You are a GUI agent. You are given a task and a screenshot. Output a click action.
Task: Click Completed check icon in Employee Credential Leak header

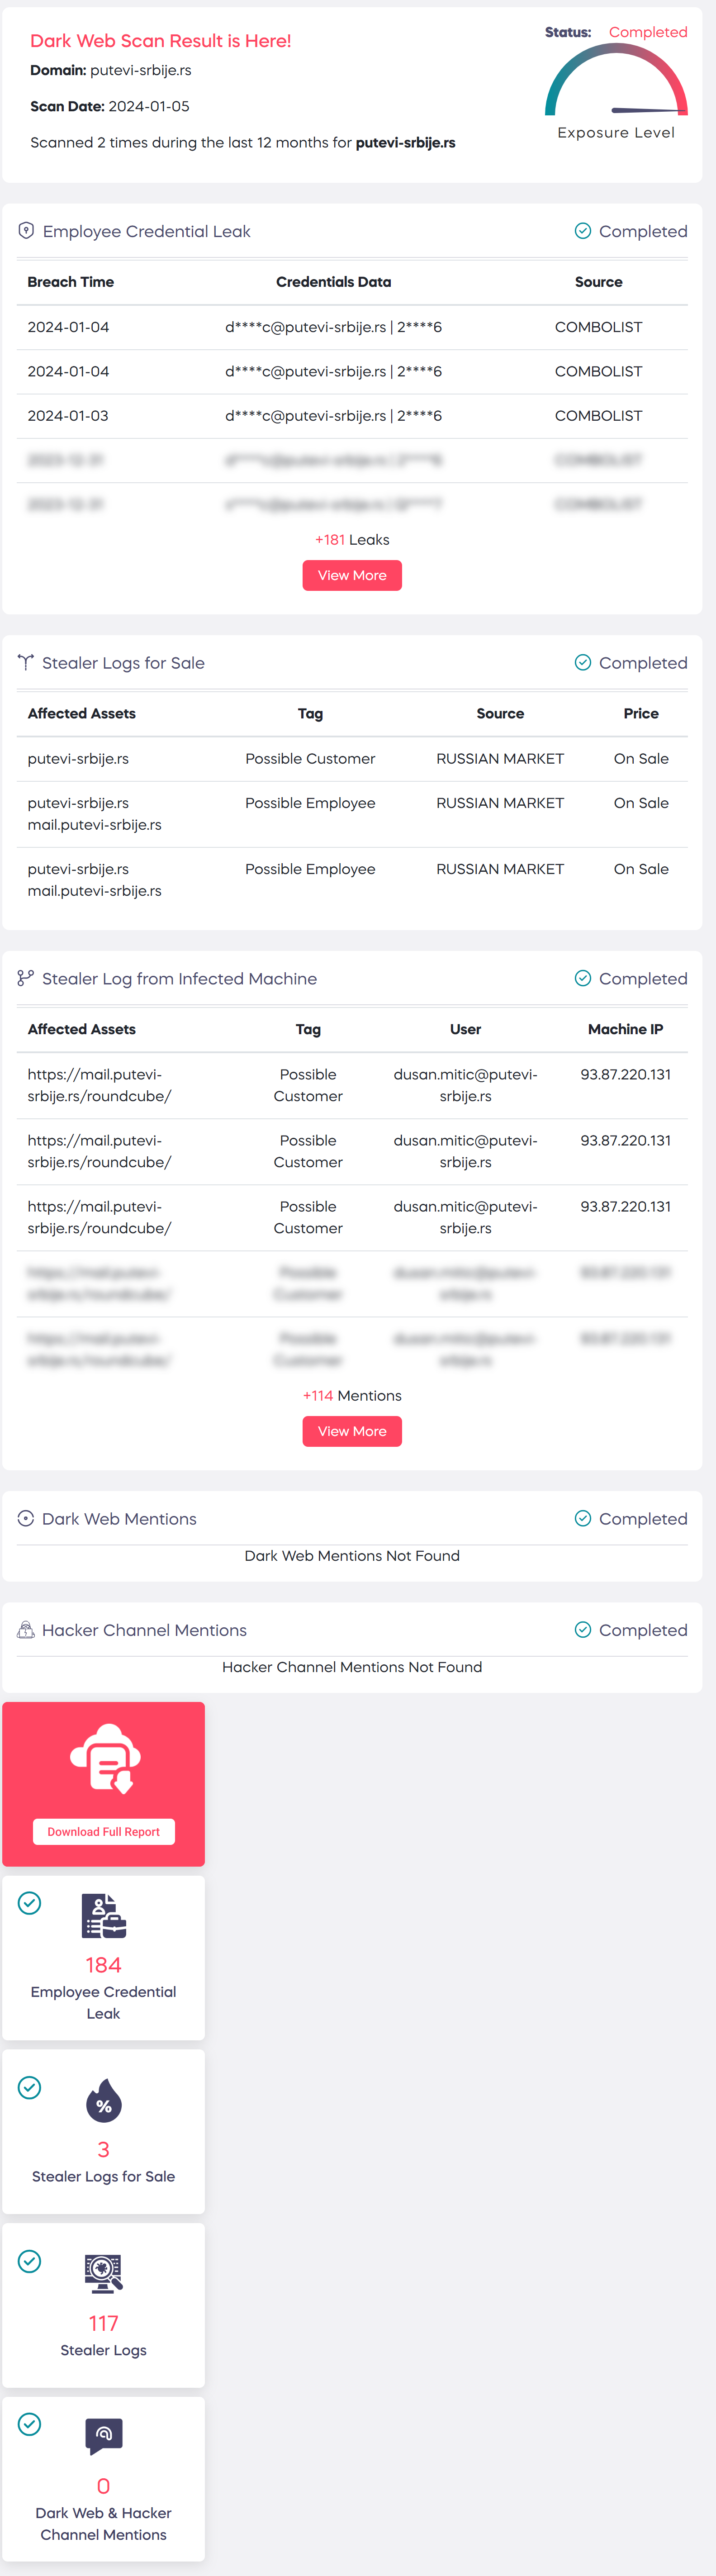point(583,231)
